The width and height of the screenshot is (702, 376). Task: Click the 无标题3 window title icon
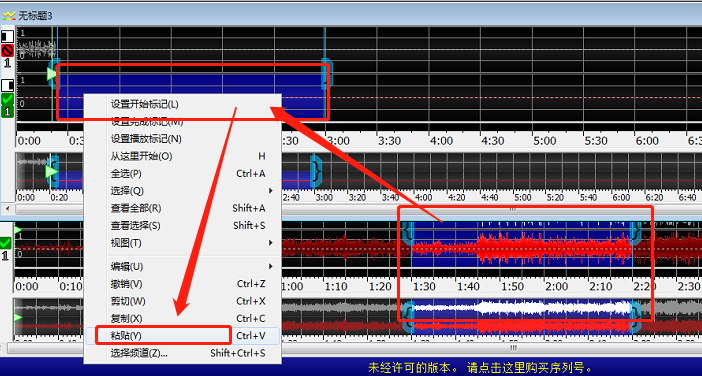9,16
